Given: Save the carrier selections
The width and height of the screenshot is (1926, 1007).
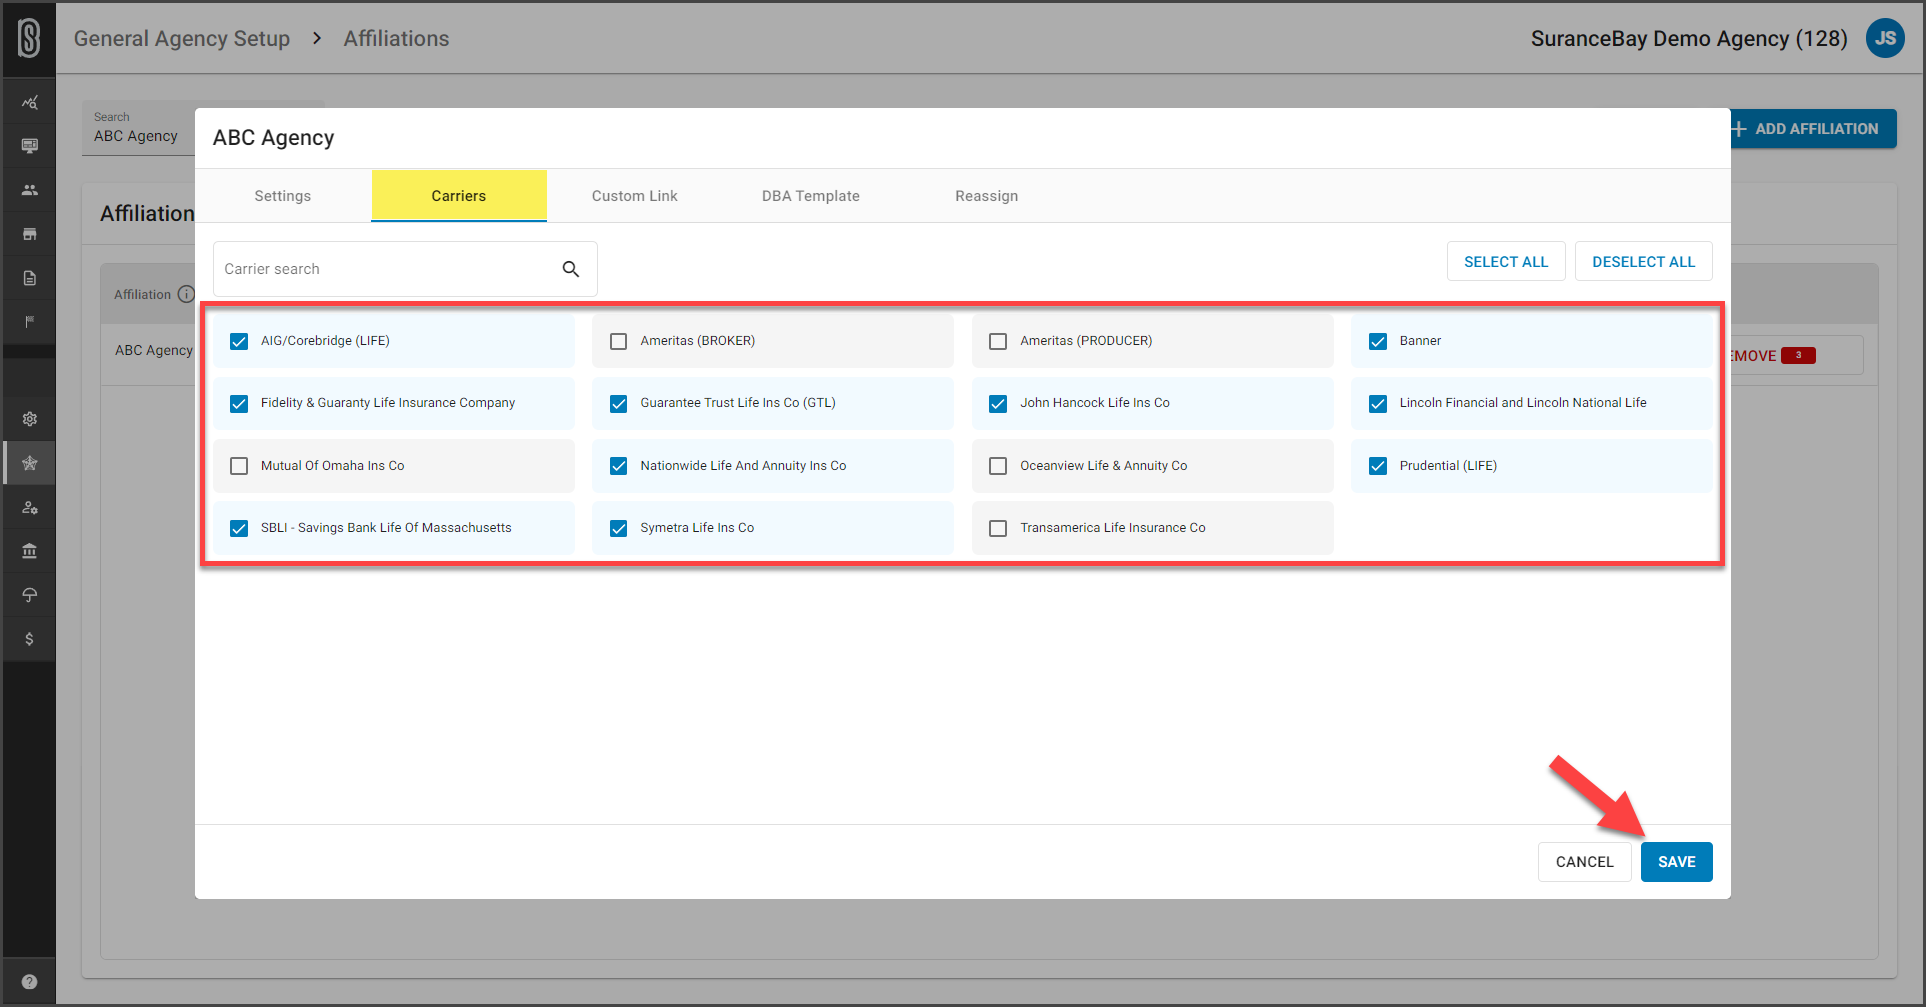Looking at the screenshot, I should pyautogui.click(x=1677, y=862).
